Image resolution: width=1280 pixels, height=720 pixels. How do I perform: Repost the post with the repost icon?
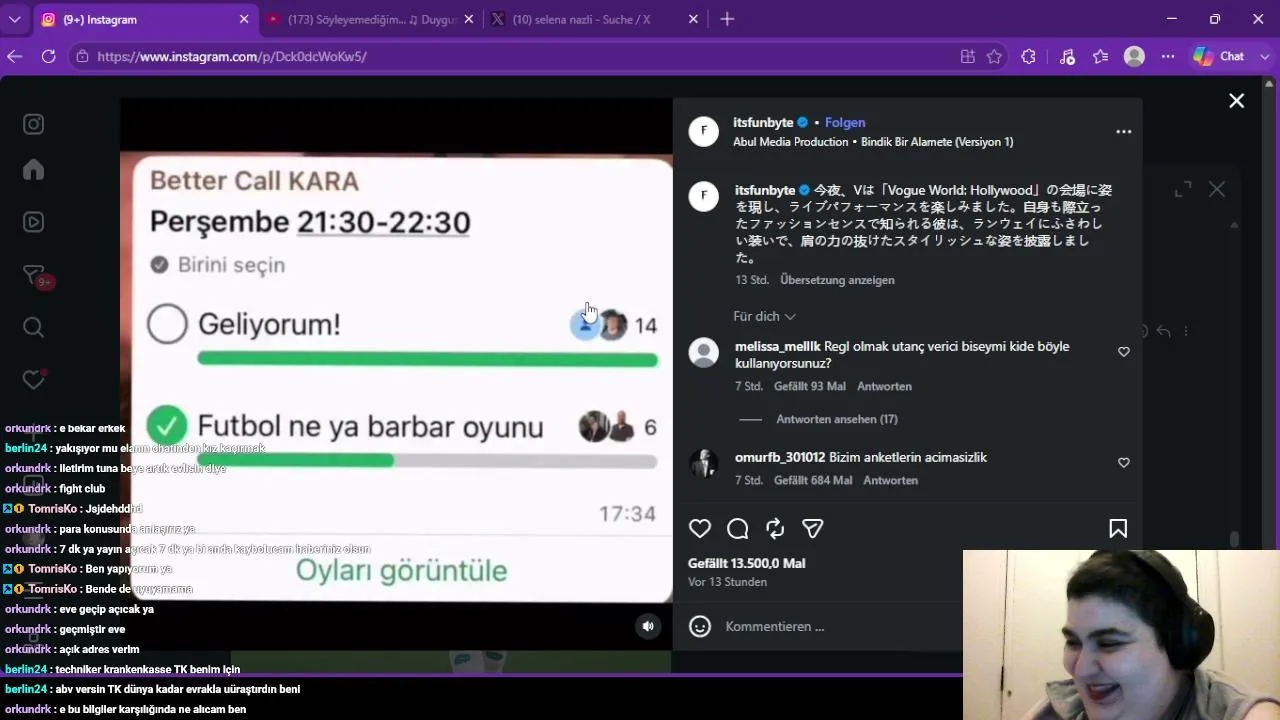click(775, 529)
